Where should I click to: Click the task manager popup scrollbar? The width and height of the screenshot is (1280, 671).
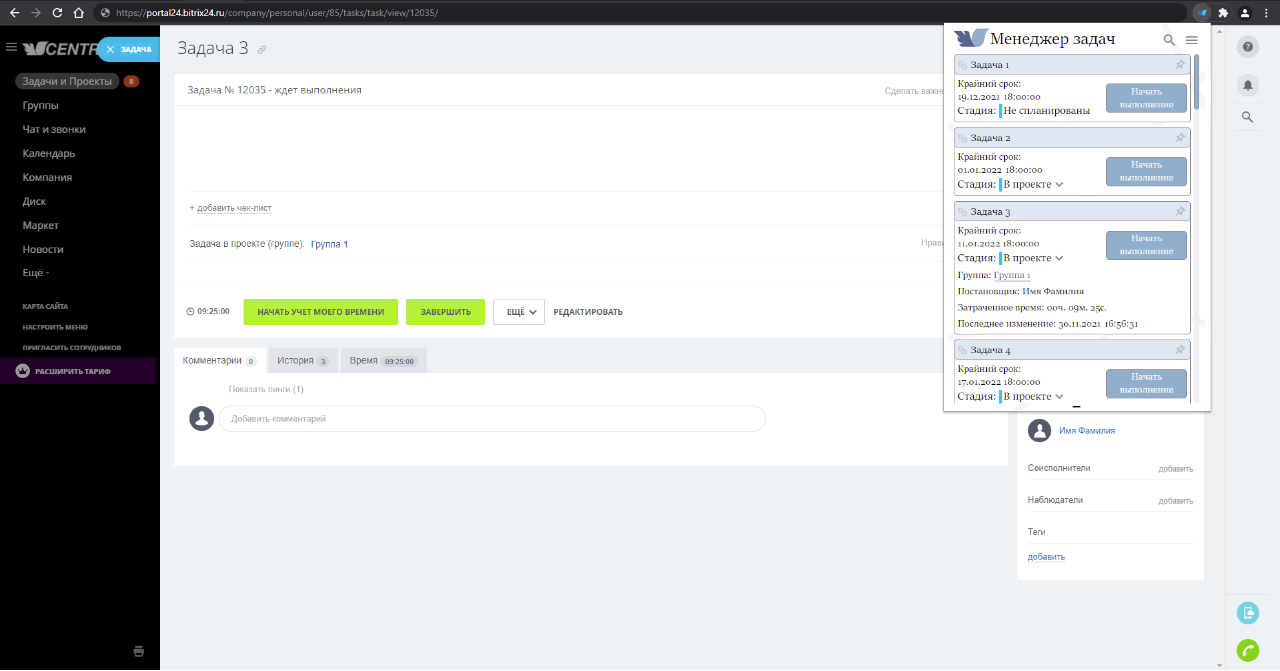tap(1197, 82)
